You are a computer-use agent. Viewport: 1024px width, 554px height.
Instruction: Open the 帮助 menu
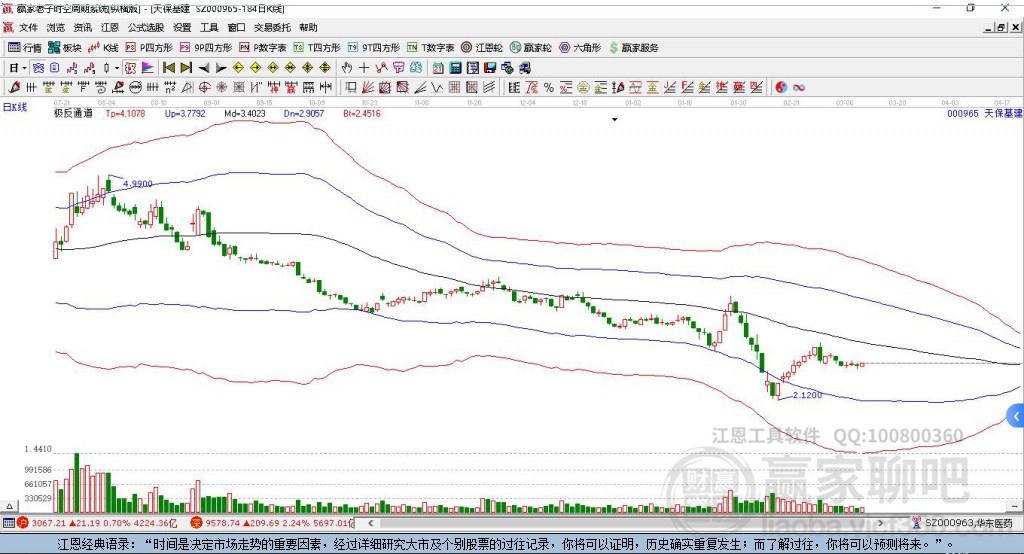[308, 27]
